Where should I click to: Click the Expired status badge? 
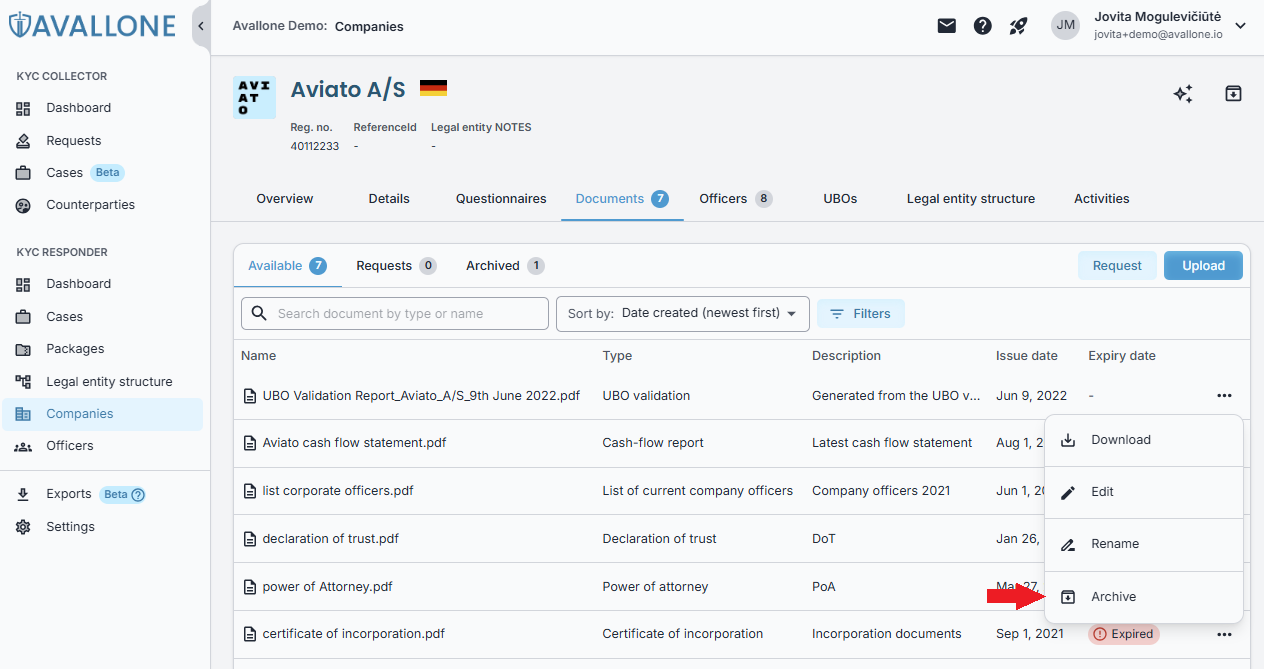[1124, 634]
